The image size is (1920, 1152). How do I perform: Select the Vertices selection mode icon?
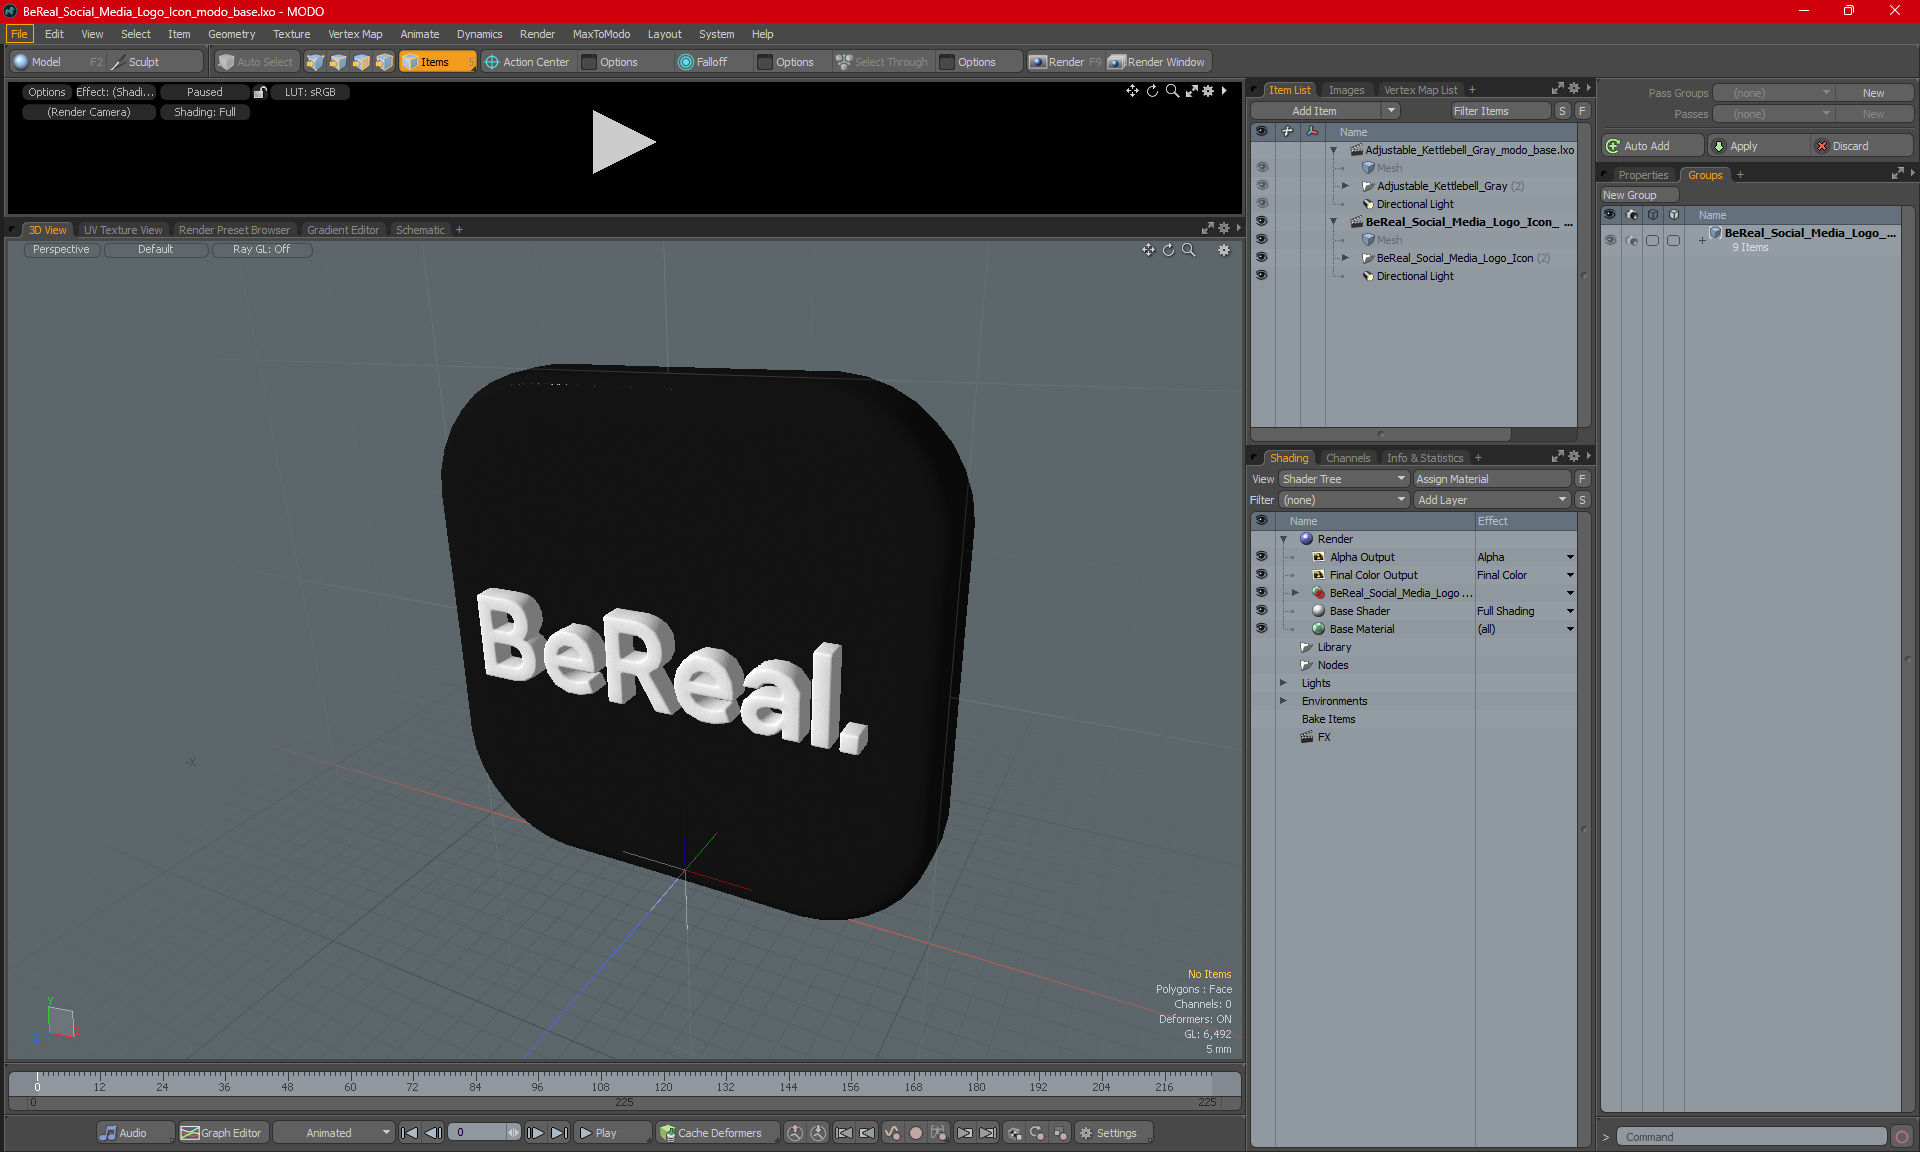point(315,62)
